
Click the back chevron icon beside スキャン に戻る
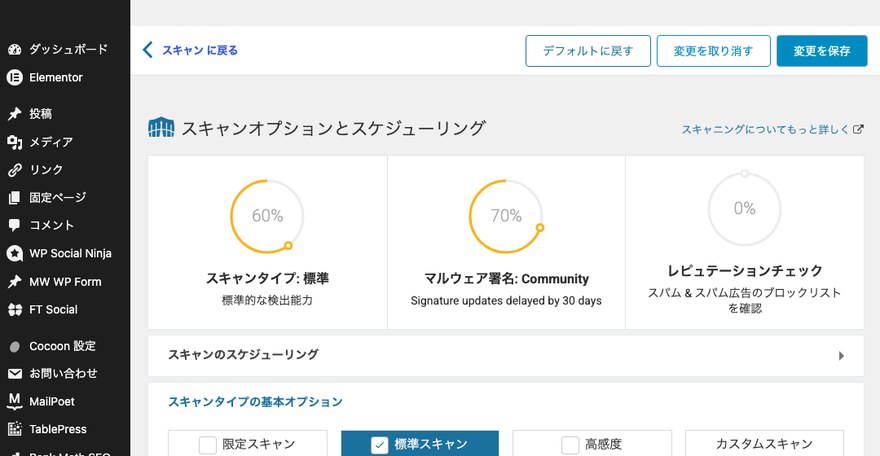point(148,50)
